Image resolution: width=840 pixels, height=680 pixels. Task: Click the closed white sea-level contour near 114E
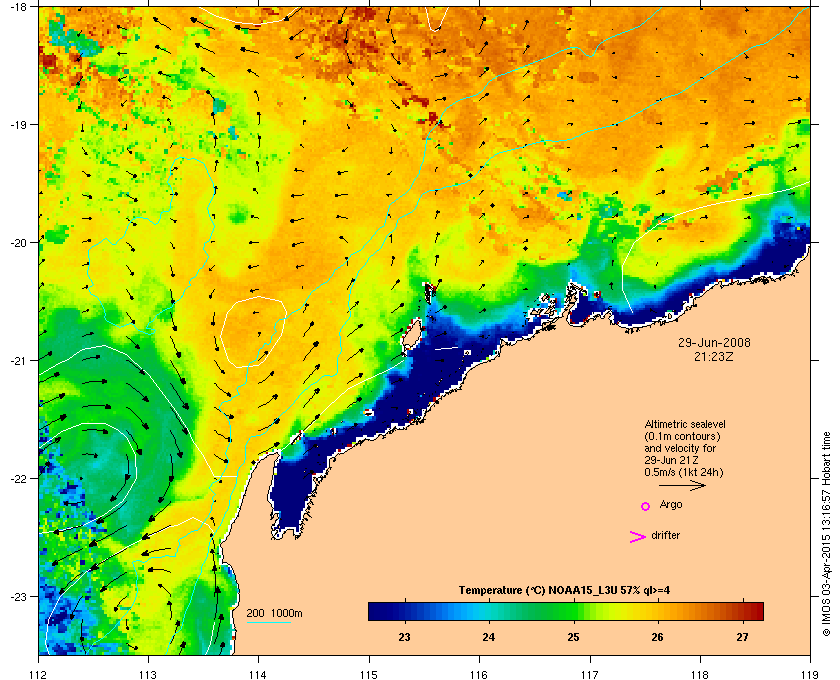click(x=253, y=332)
